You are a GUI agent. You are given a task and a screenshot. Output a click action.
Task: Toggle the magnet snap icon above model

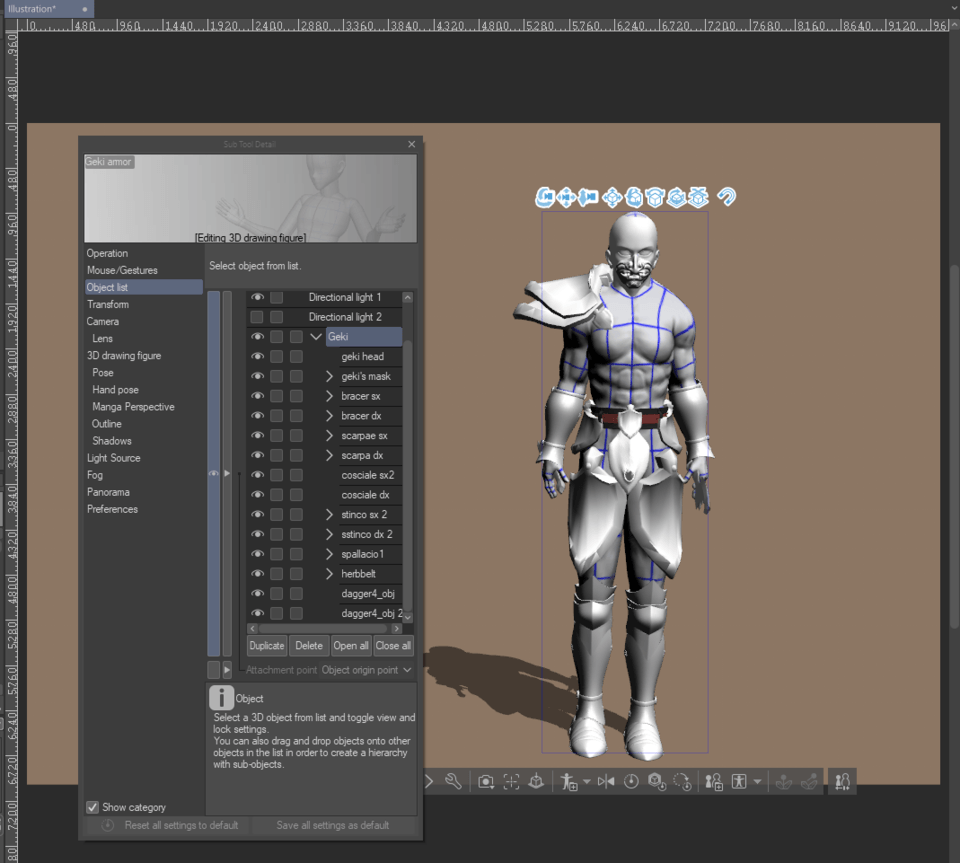tap(727, 196)
